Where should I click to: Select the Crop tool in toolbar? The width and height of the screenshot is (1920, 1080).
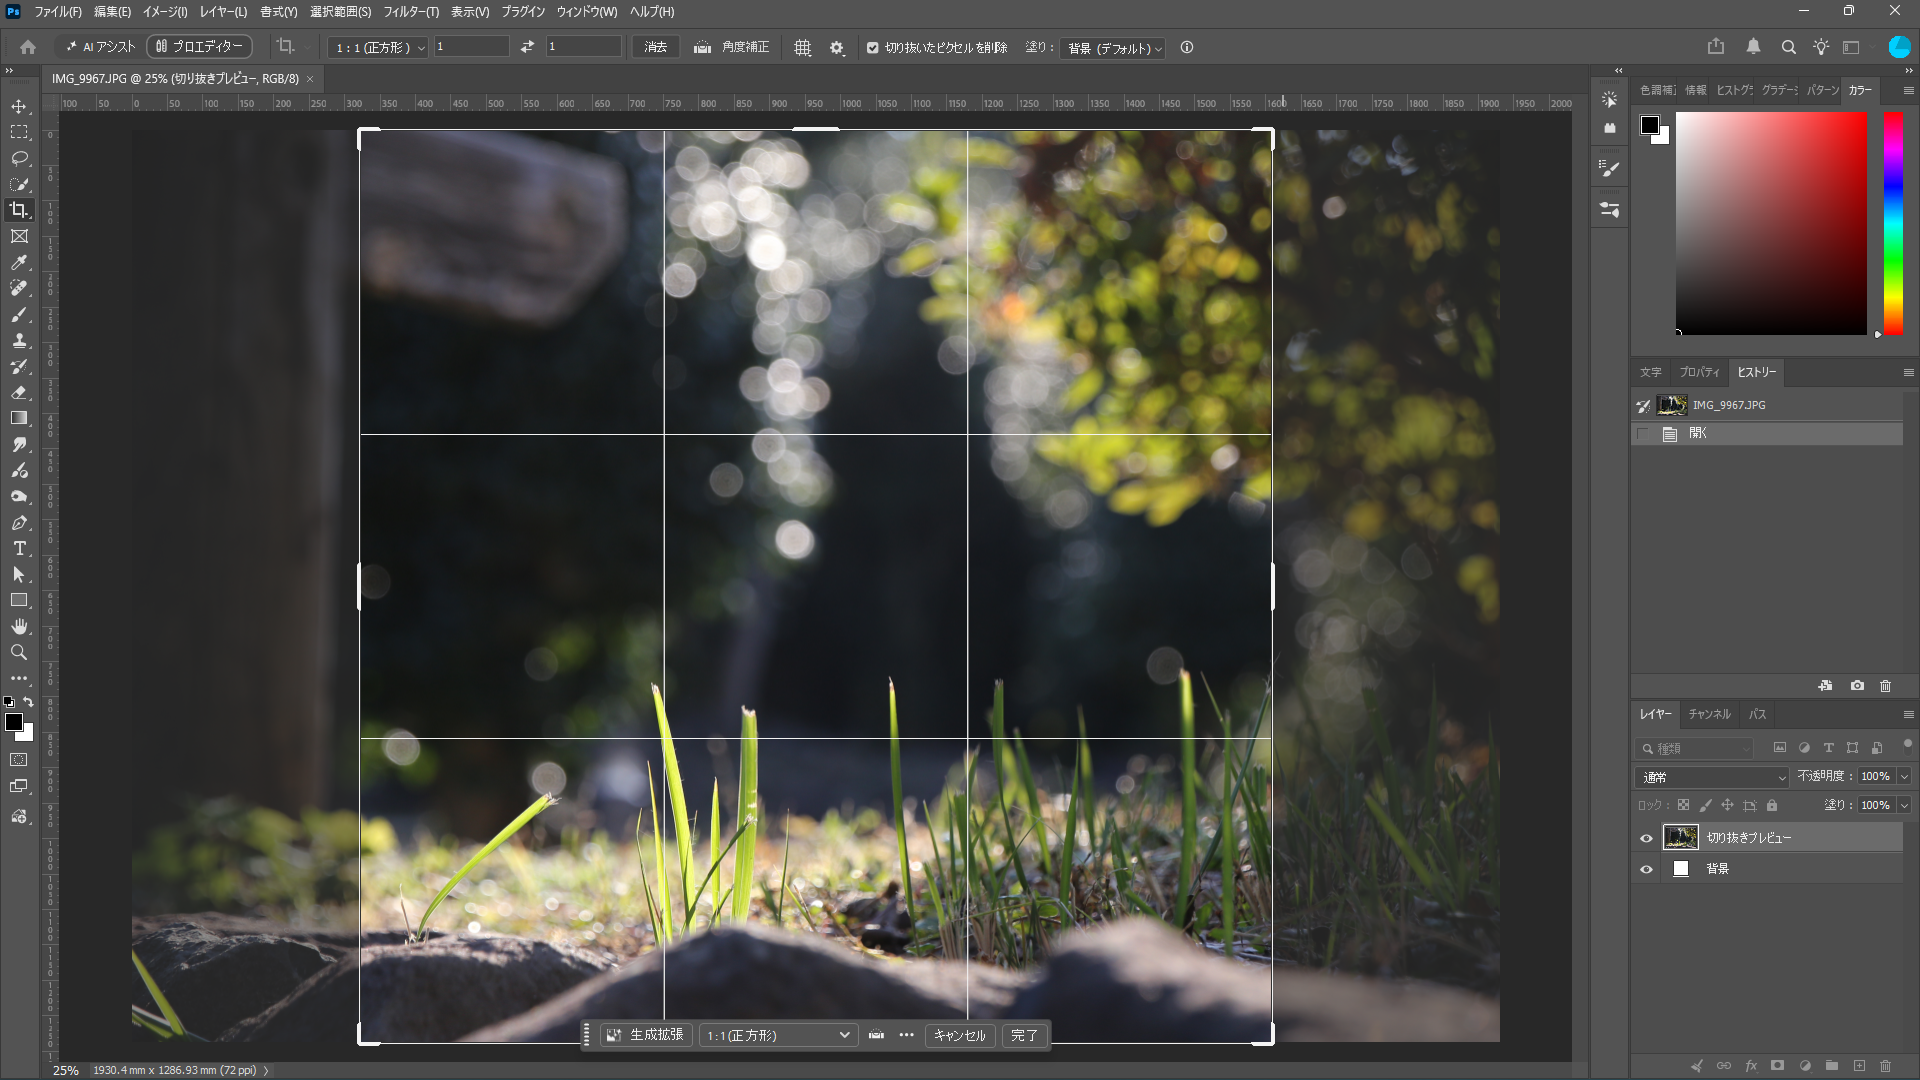[x=19, y=210]
